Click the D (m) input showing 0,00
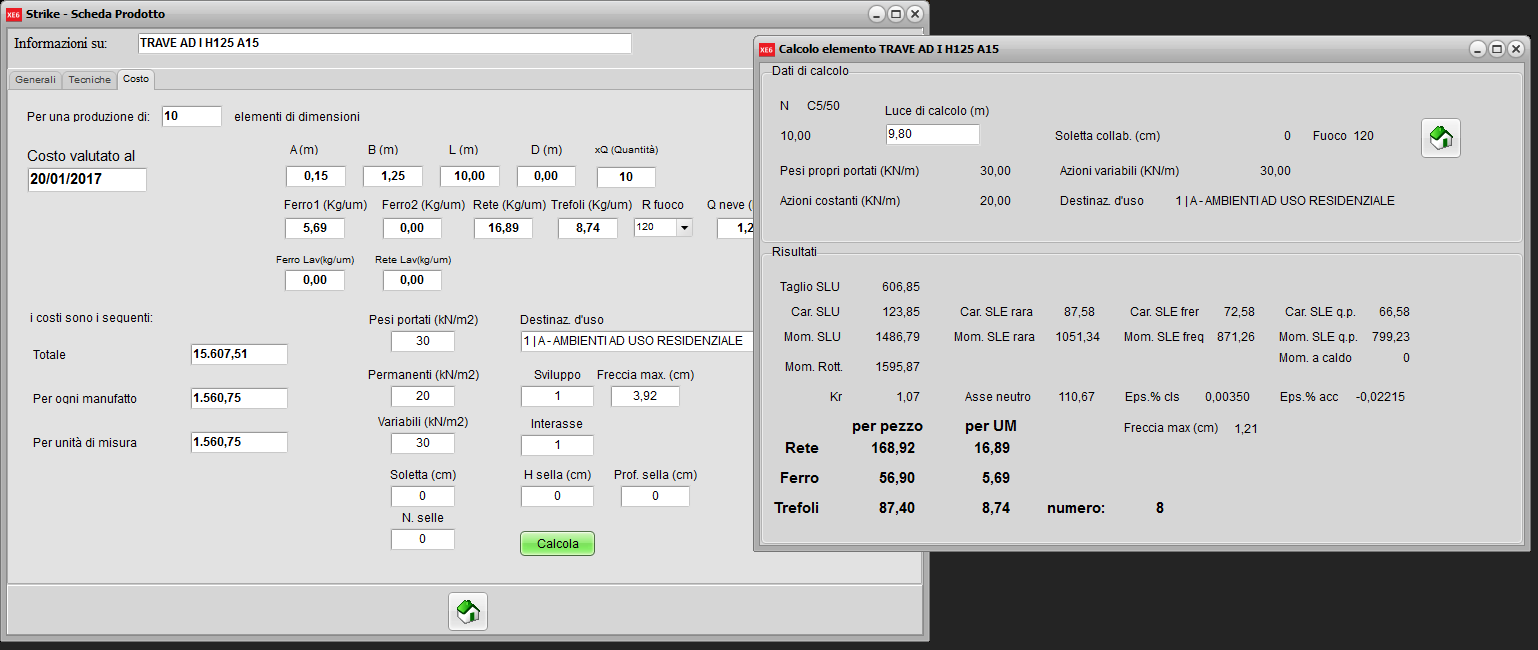This screenshot has width=1538, height=650. point(546,176)
